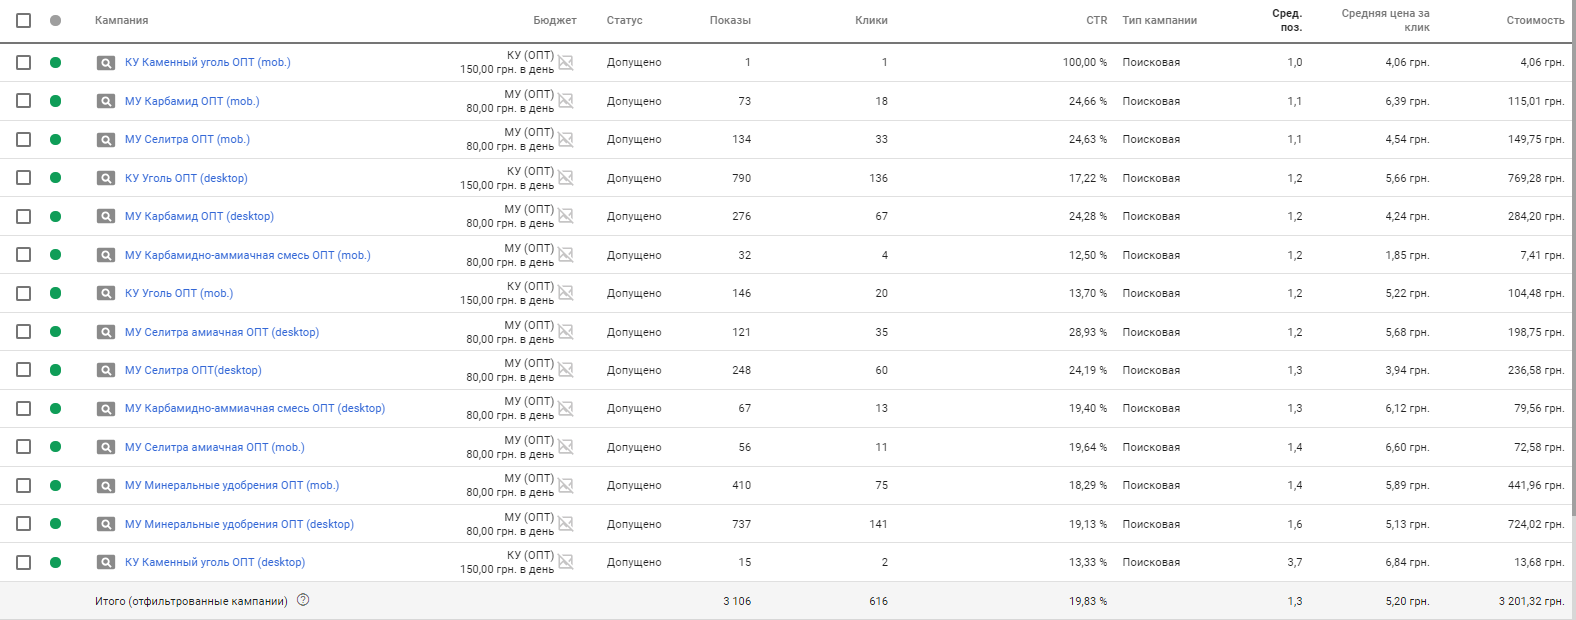Check the box for МУ Селитра амиачная ОПТ (desktop)
The width and height of the screenshot is (1576, 620).
click(24, 332)
